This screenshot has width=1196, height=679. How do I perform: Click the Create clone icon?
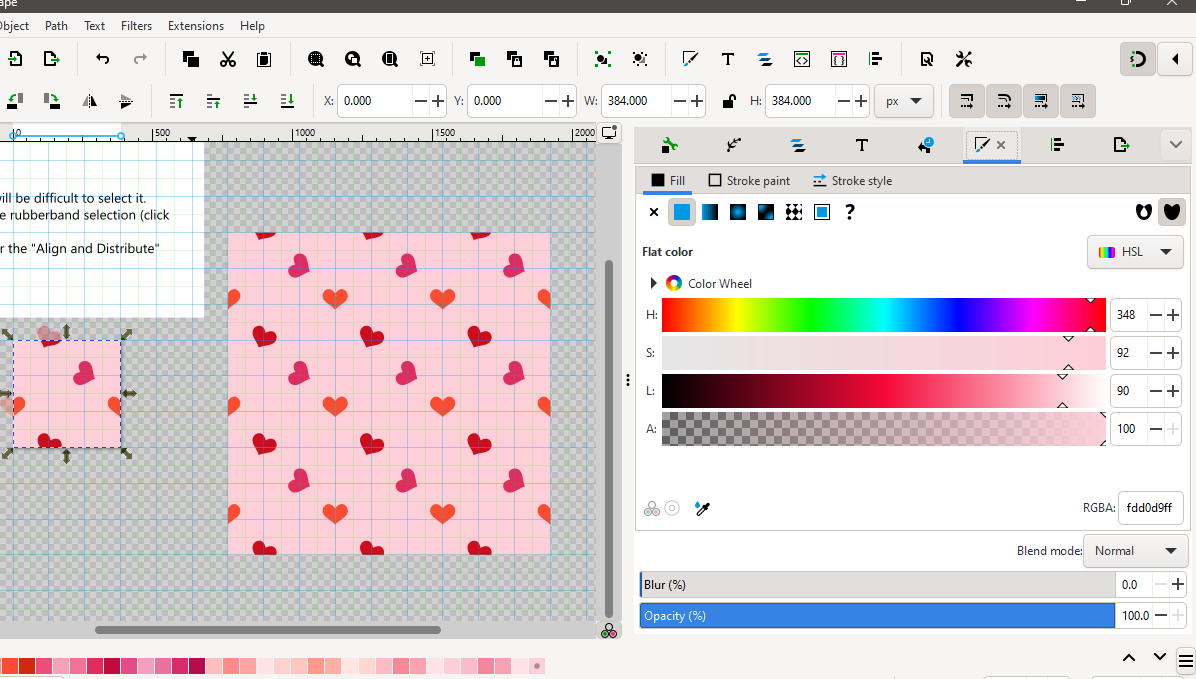[x=514, y=59]
